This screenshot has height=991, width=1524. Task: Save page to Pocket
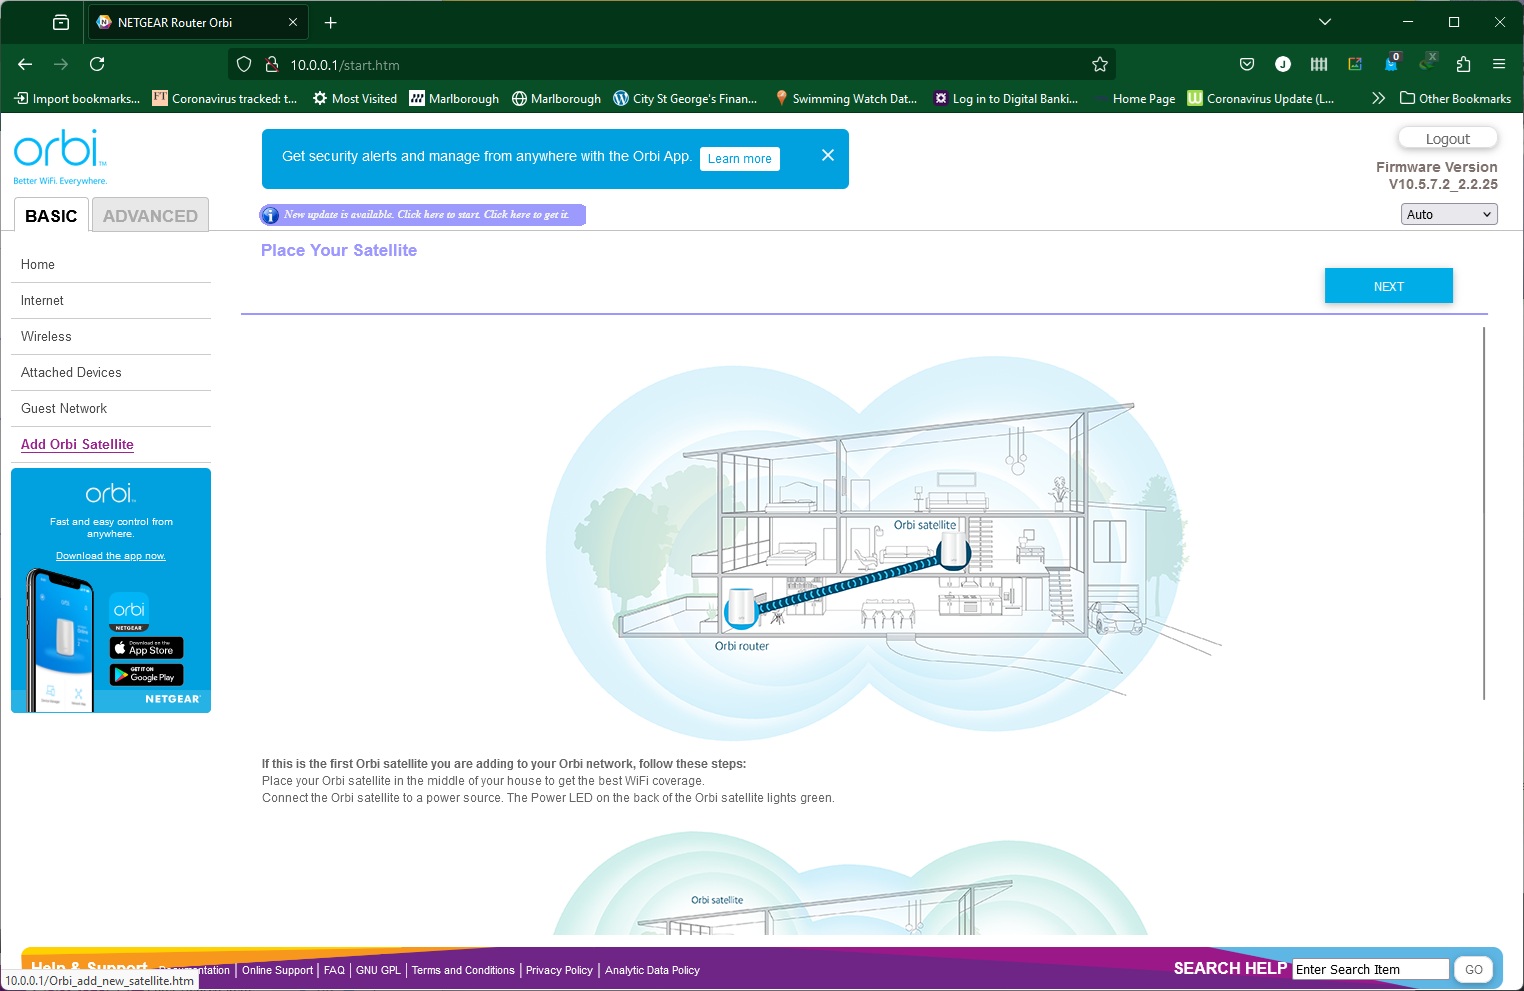click(1247, 64)
